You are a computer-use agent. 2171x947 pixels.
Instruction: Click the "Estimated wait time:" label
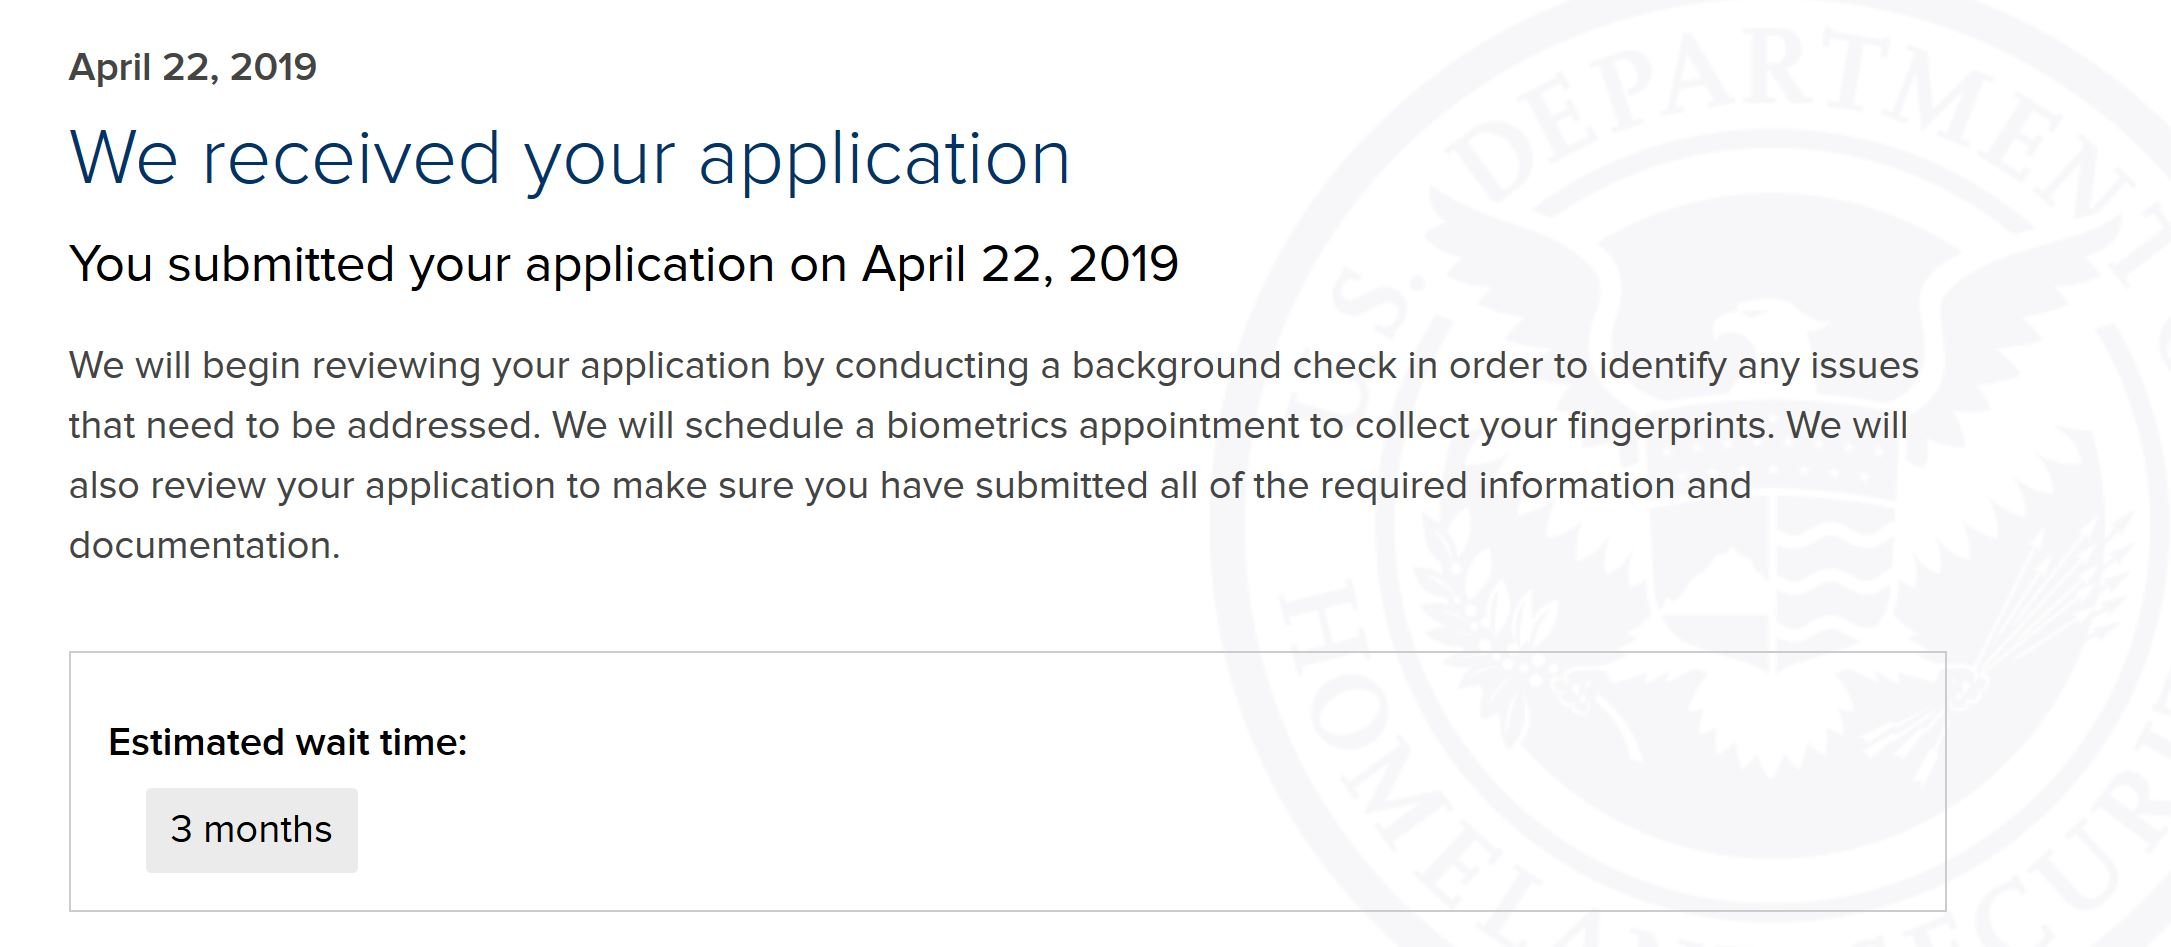288,743
